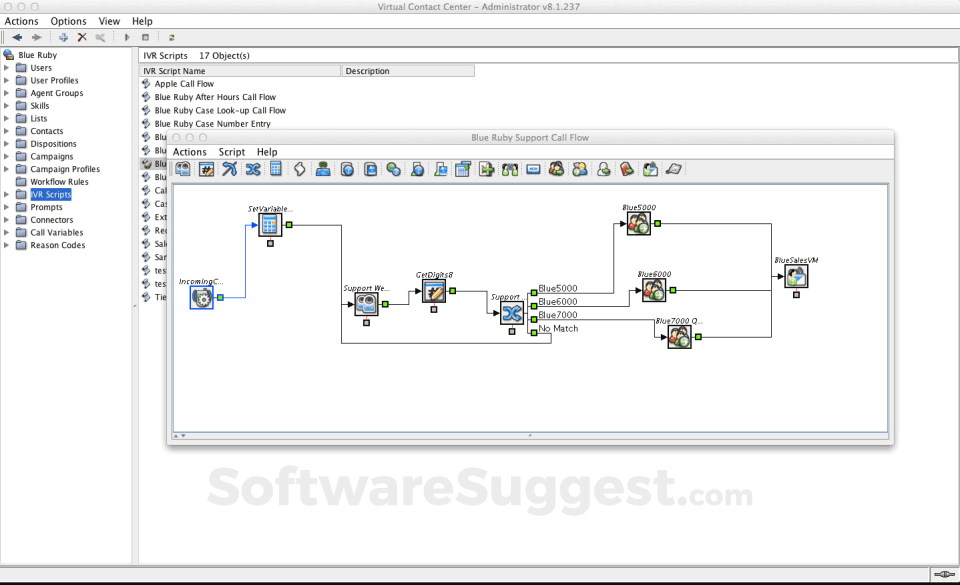Expand the Campaigns folder node
Viewport: 960px width, 585px height.
7,157
